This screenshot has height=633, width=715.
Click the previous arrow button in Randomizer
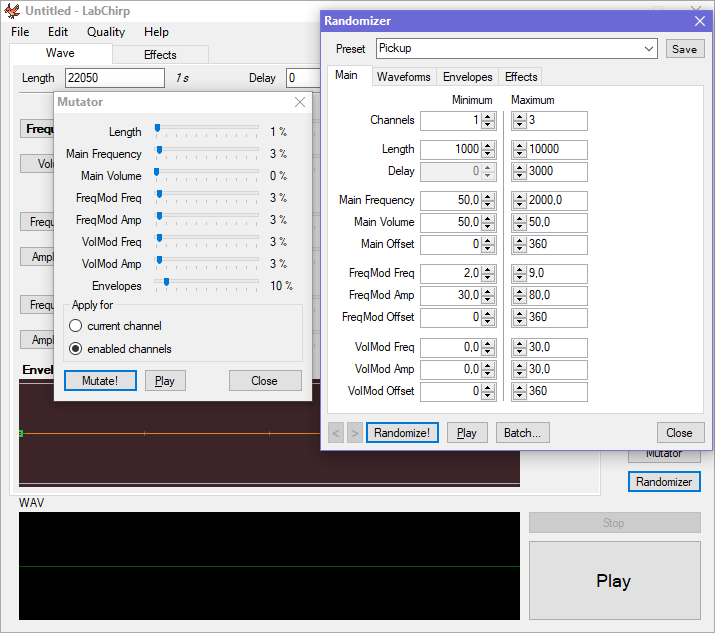coord(336,433)
